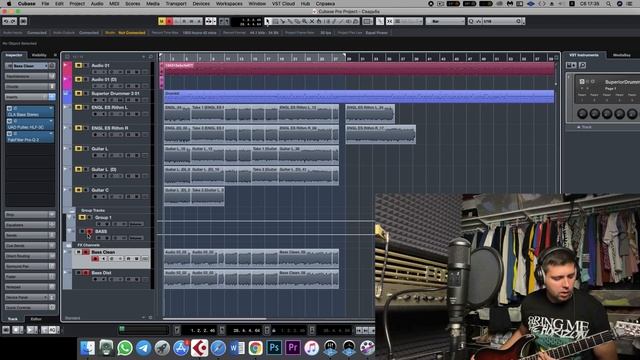Open the Project menu
The image size is (640, 360).
point(77,4)
